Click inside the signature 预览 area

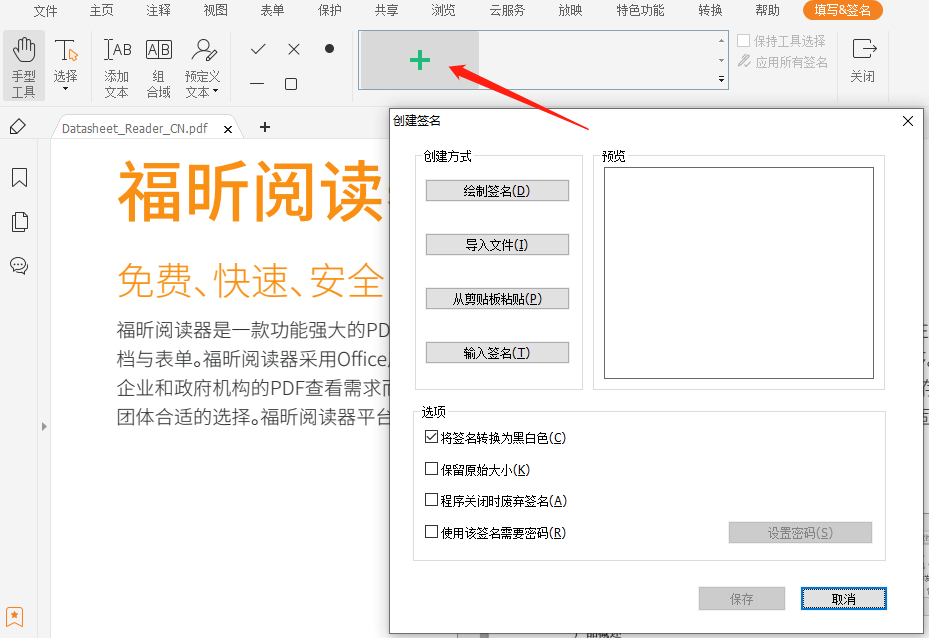pyautogui.click(x=738, y=273)
